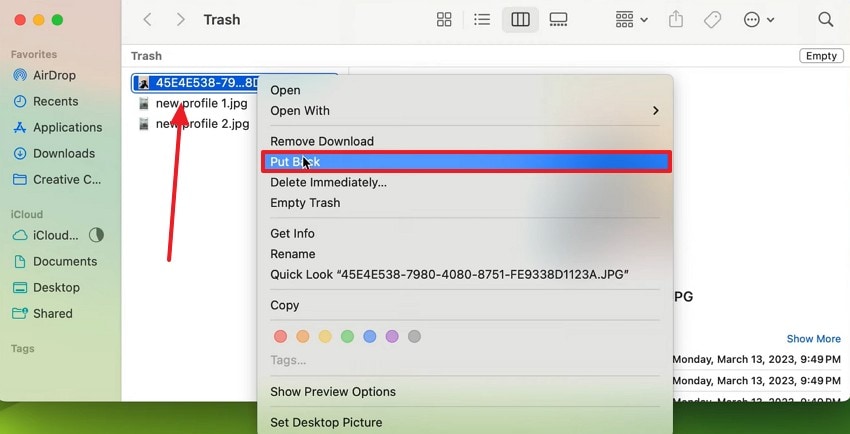The width and height of the screenshot is (850, 434).
Task: Click the Share toolbar icon
Action: click(x=675, y=20)
